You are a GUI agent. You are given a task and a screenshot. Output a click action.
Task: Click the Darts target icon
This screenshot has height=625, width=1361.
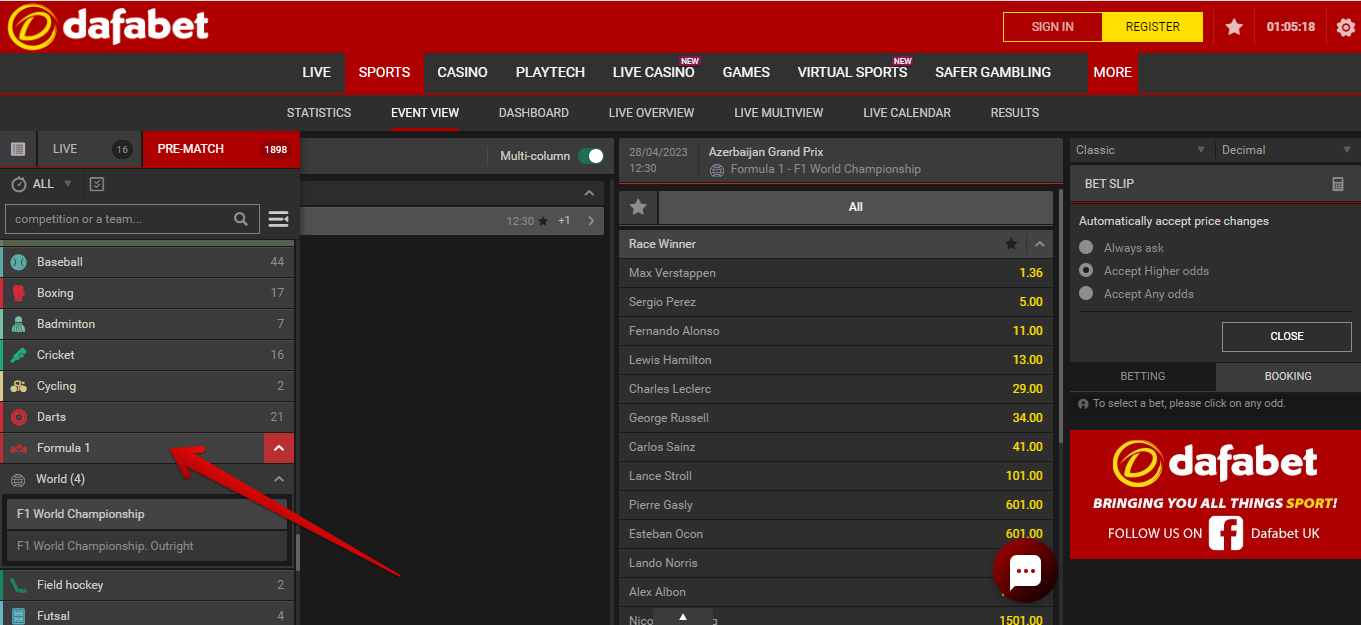point(19,417)
